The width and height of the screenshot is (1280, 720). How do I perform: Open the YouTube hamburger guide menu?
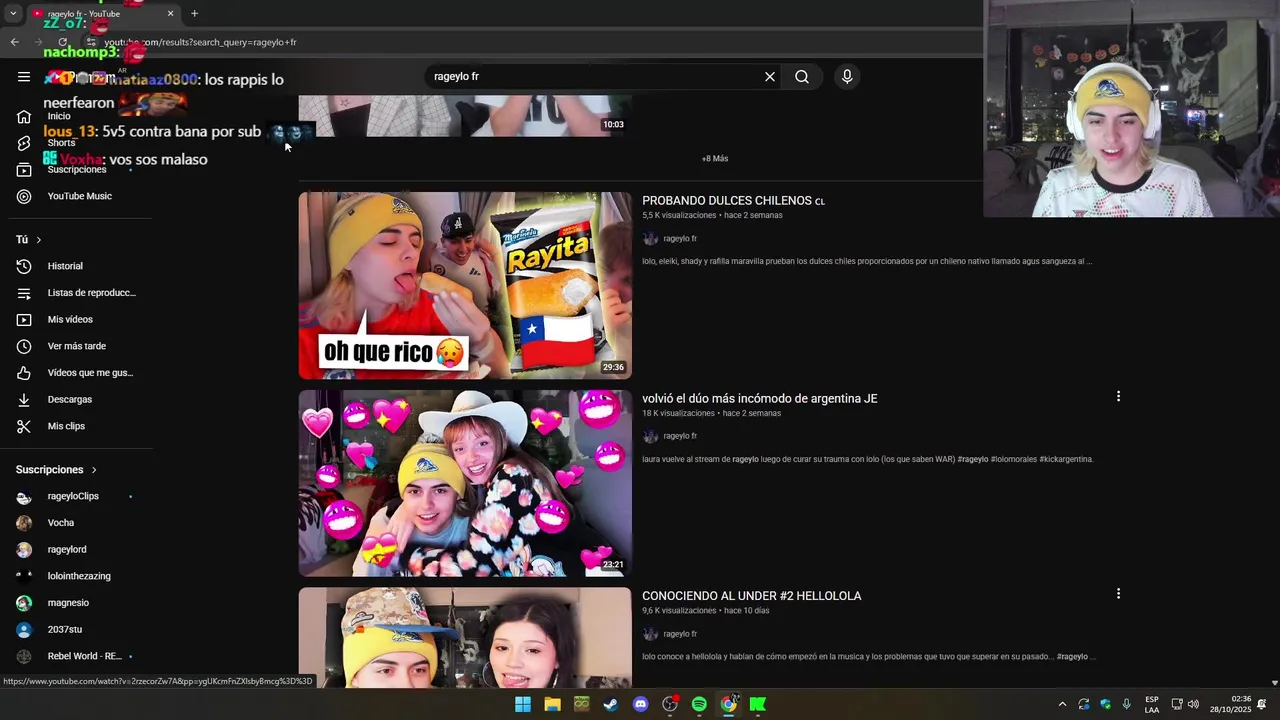(24, 77)
